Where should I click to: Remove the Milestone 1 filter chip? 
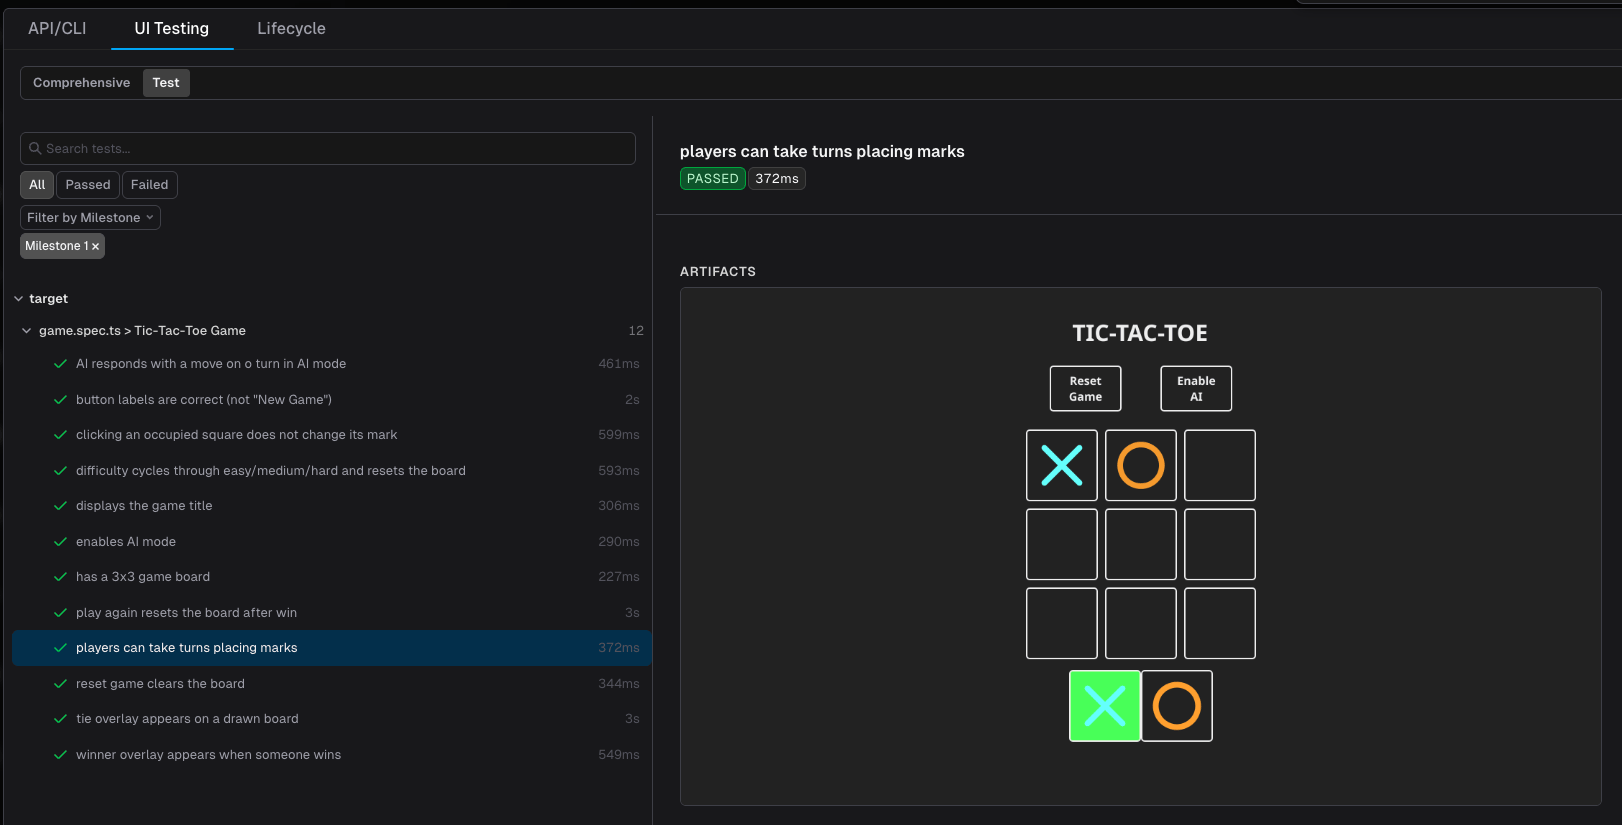95,246
